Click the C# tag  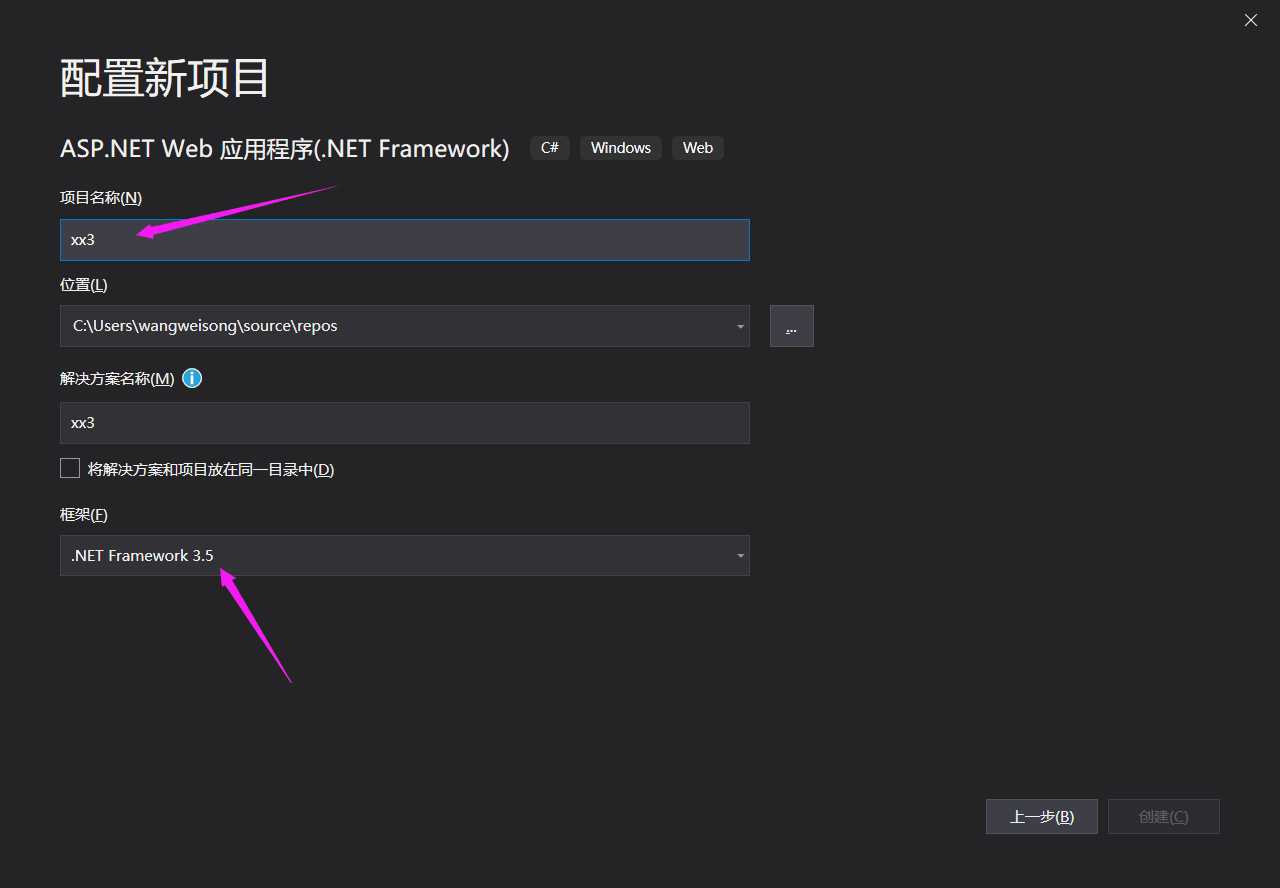(x=550, y=148)
